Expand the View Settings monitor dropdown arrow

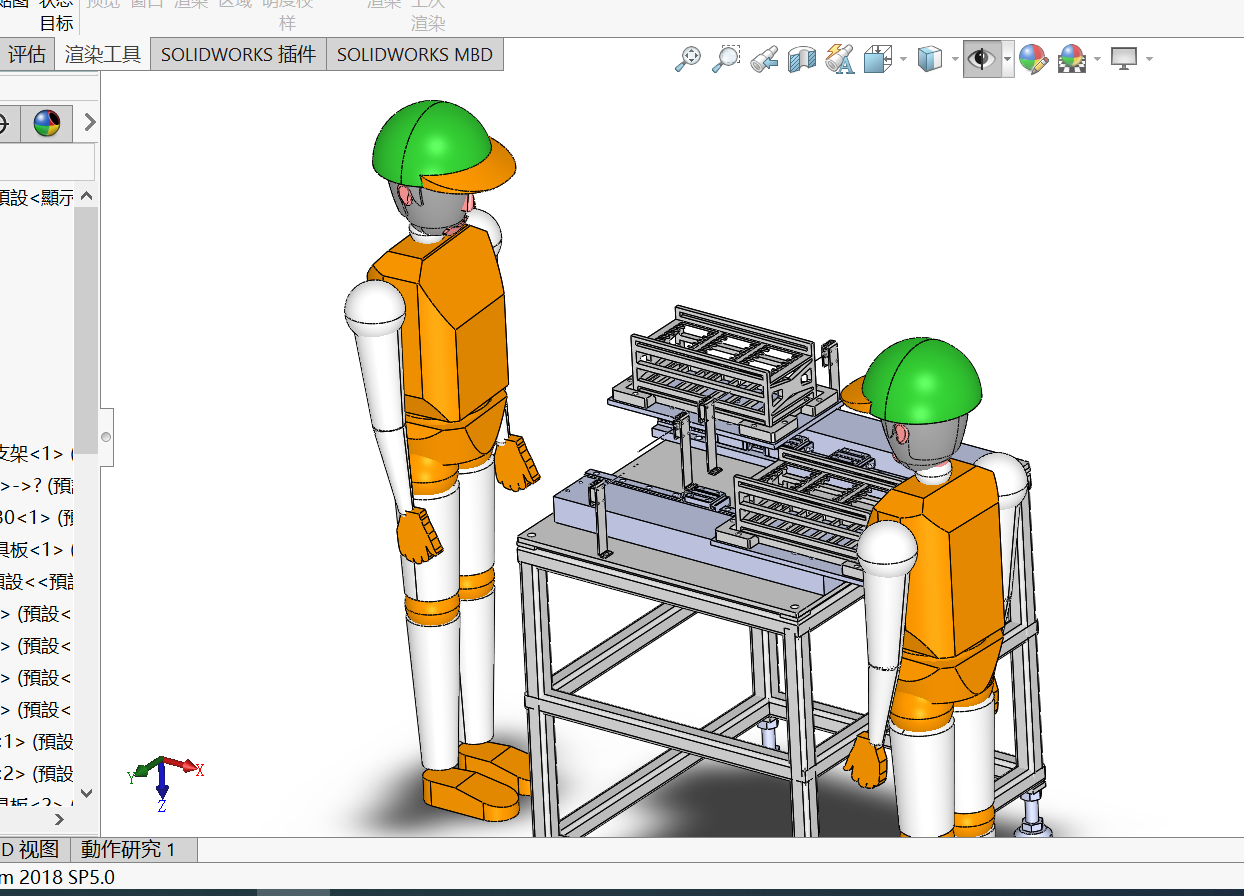point(1149,59)
